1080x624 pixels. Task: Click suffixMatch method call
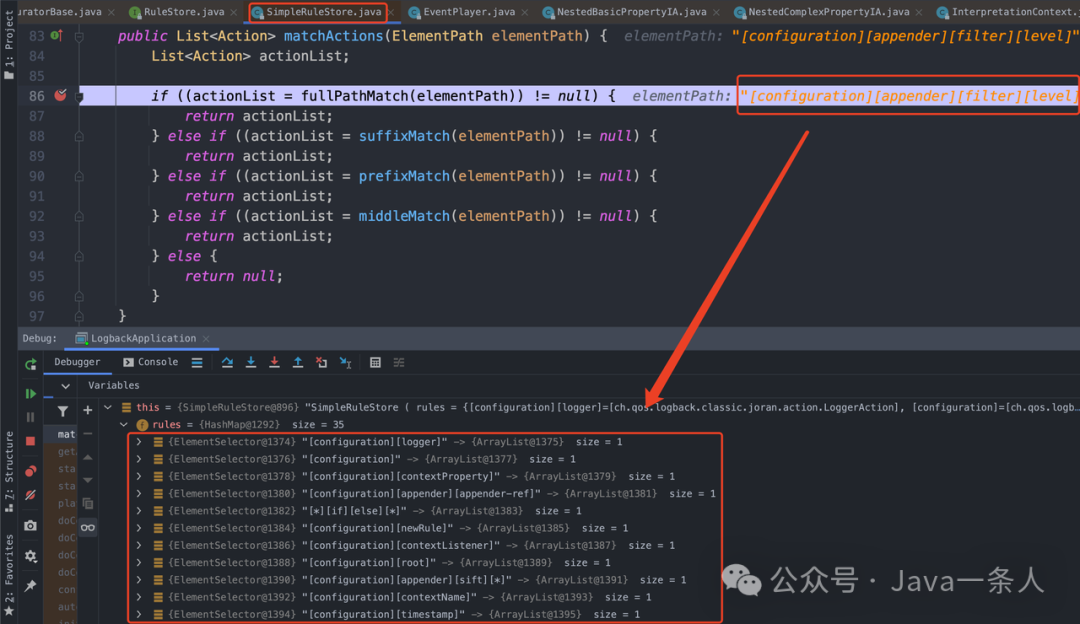(x=404, y=136)
